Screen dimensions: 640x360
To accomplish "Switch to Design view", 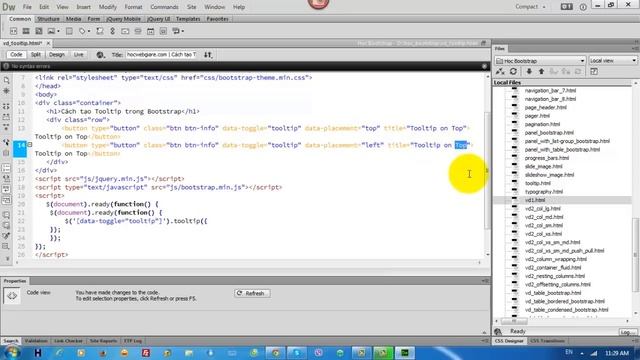I will [x=57, y=55].
